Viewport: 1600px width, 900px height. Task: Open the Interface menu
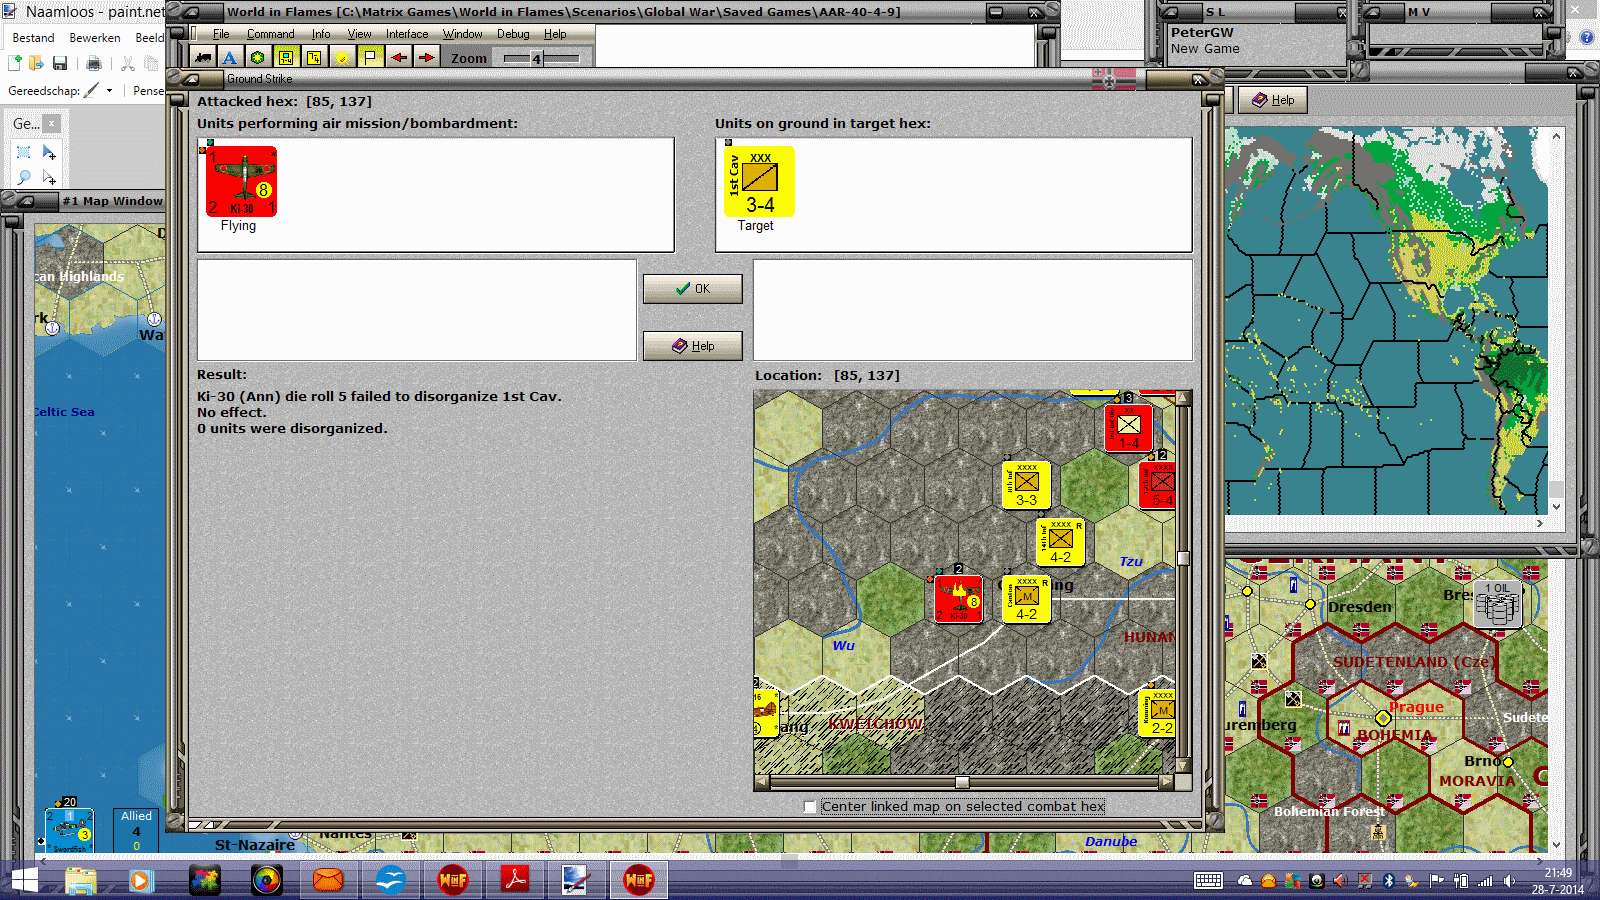pyautogui.click(x=406, y=33)
